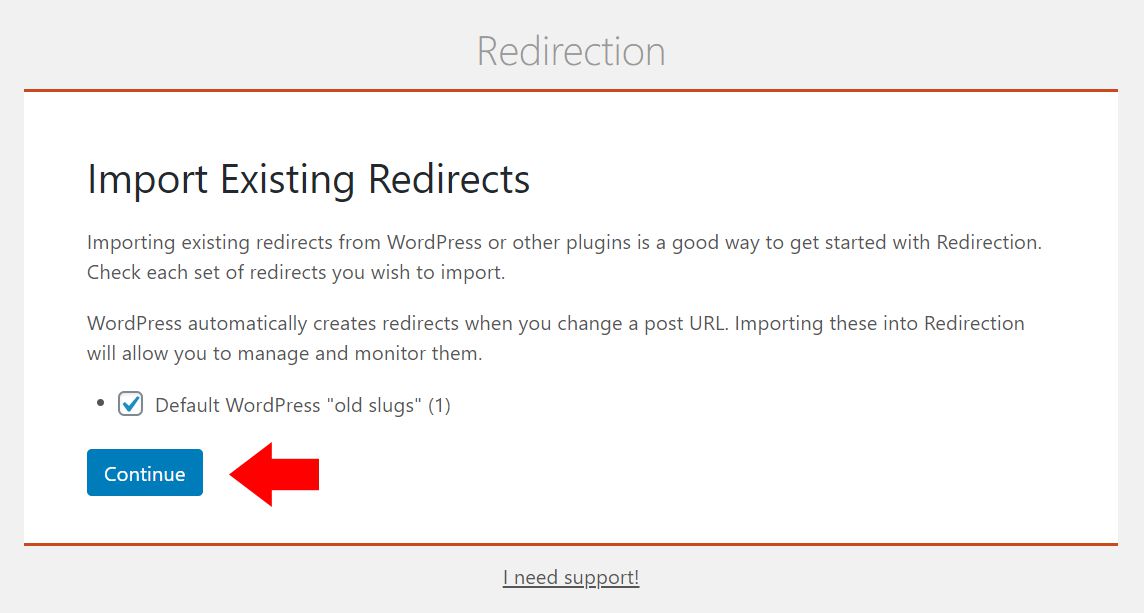The width and height of the screenshot is (1144, 613).
Task: Click the old slugs count "(1)" text
Action: click(441, 405)
